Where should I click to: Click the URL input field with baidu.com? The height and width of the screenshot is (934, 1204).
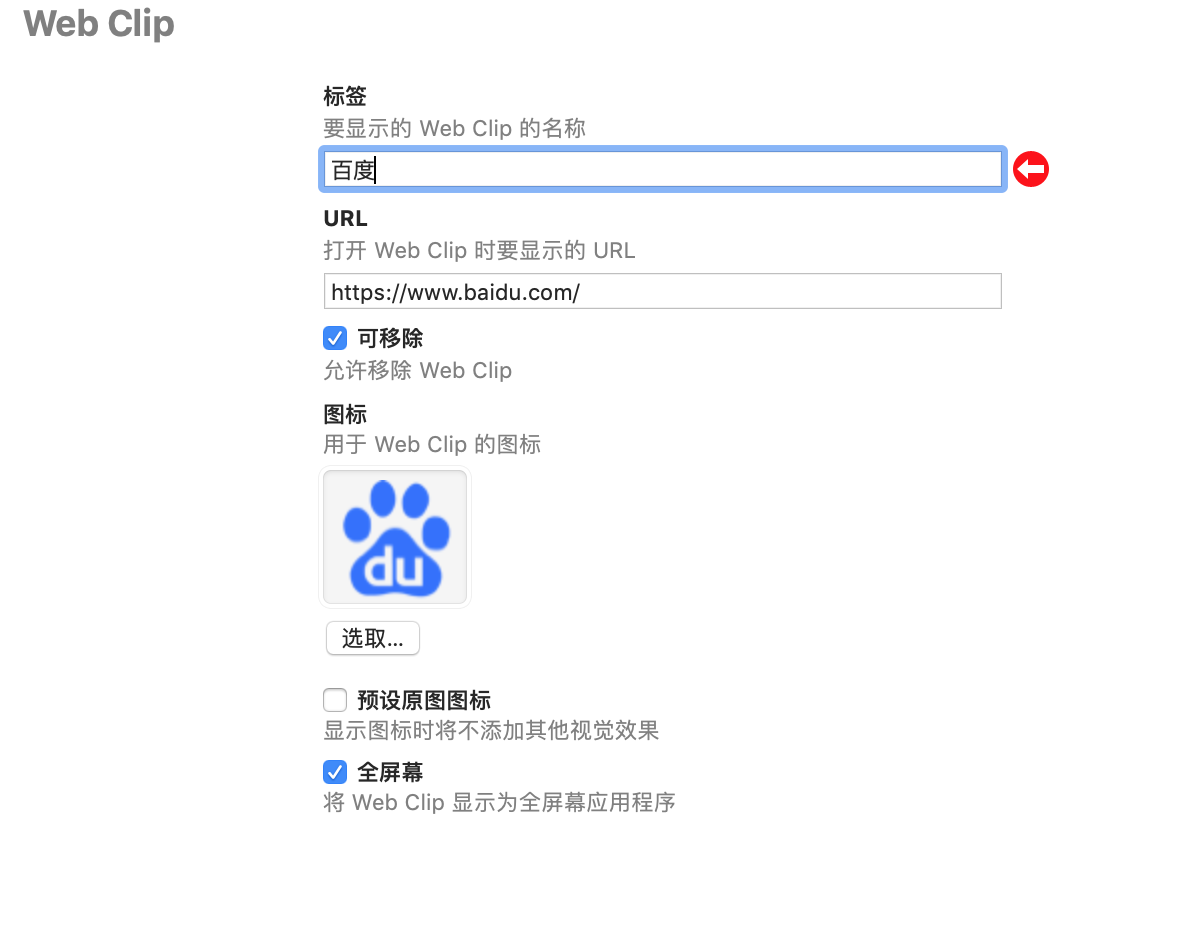[662, 291]
